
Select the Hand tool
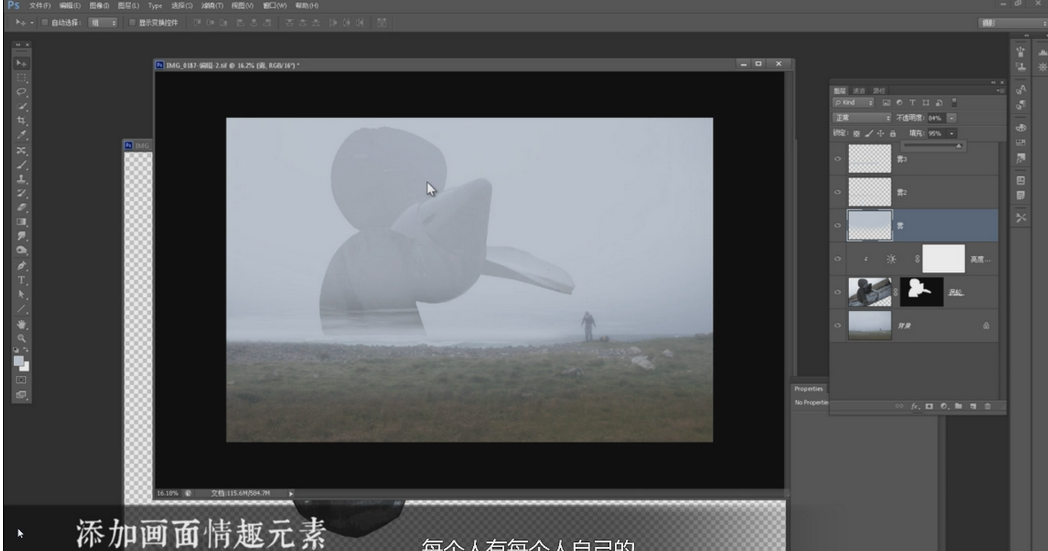tap(21, 324)
